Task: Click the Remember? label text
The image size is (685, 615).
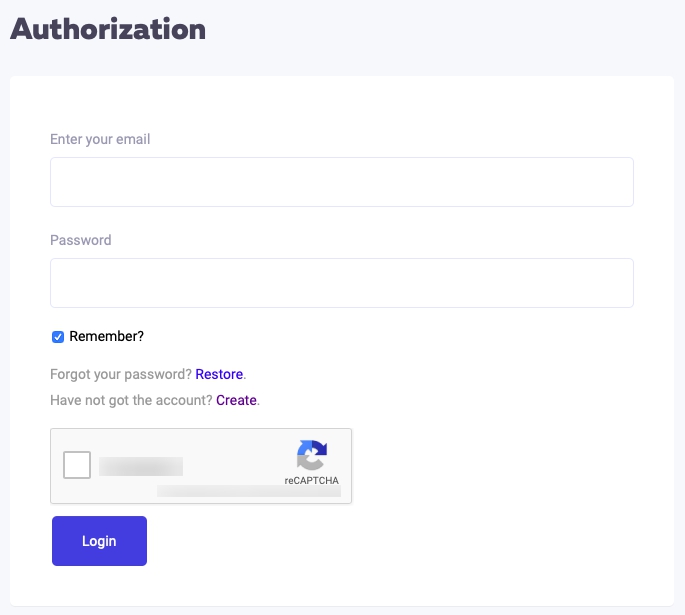Action: pos(107,336)
